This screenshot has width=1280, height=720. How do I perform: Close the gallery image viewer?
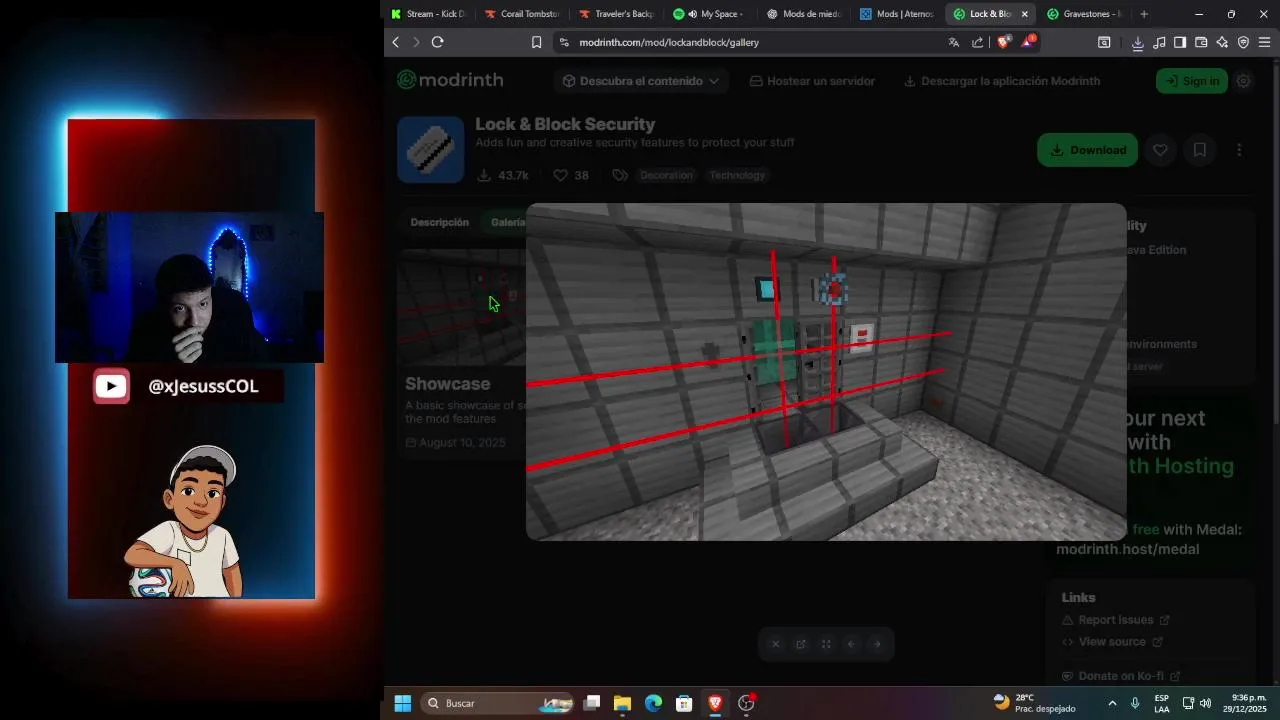tap(775, 644)
